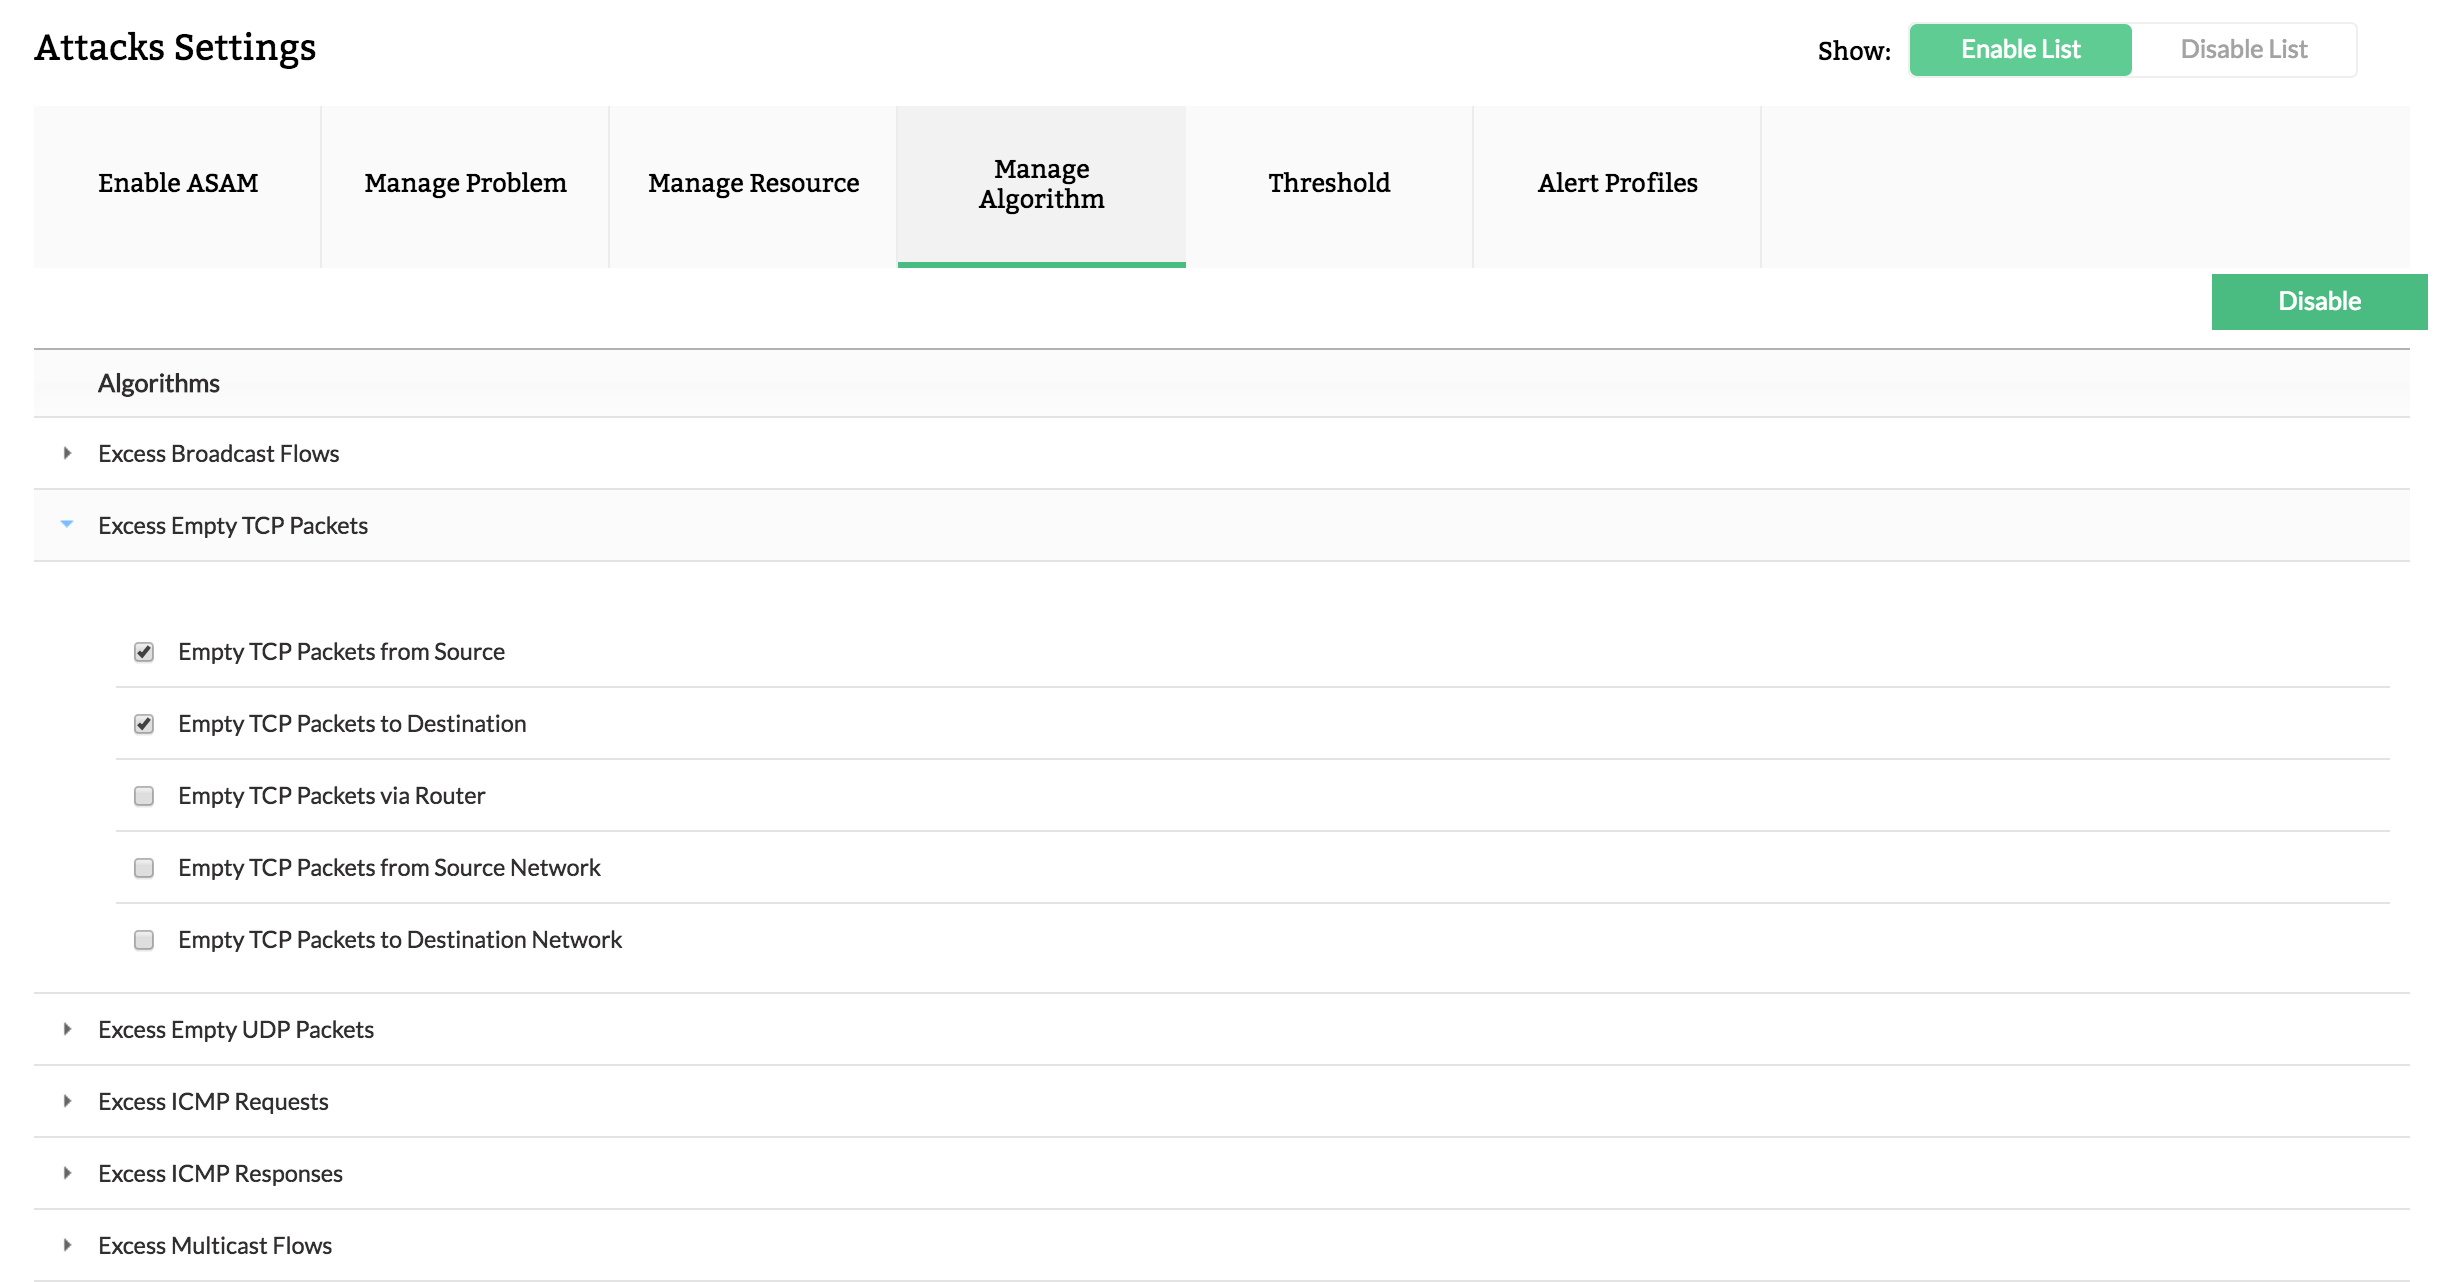Expand the Excess ICMP Requests arrow
2444x1282 pixels.
[67, 1101]
